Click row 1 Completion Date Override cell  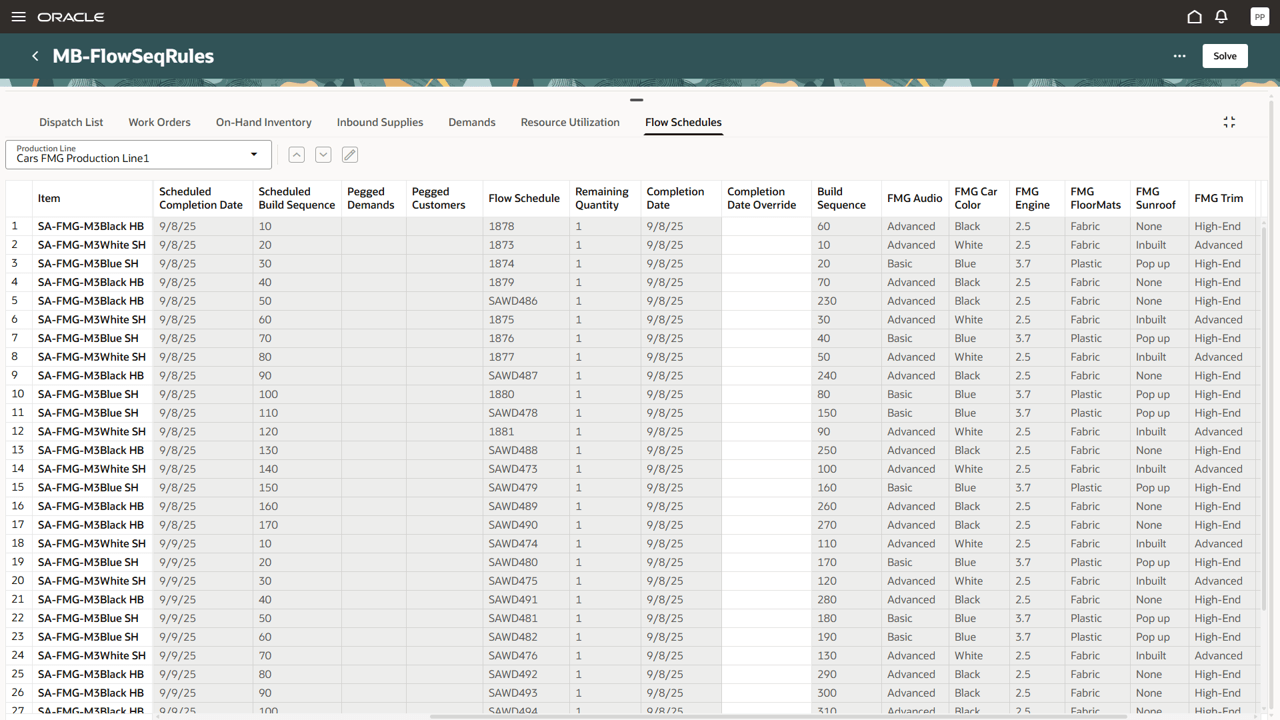click(765, 226)
